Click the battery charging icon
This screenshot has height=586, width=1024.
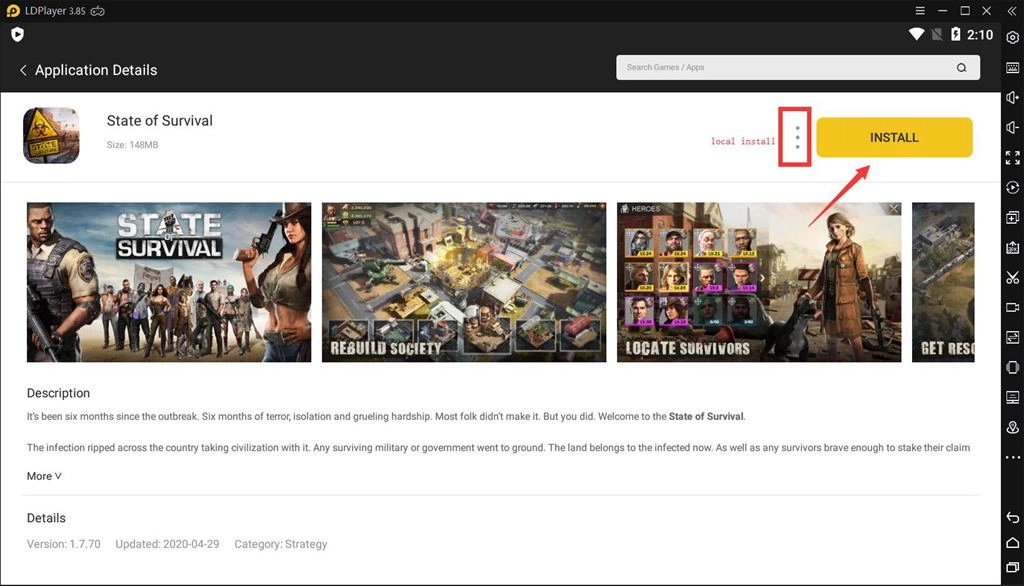click(x=955, y=34)
